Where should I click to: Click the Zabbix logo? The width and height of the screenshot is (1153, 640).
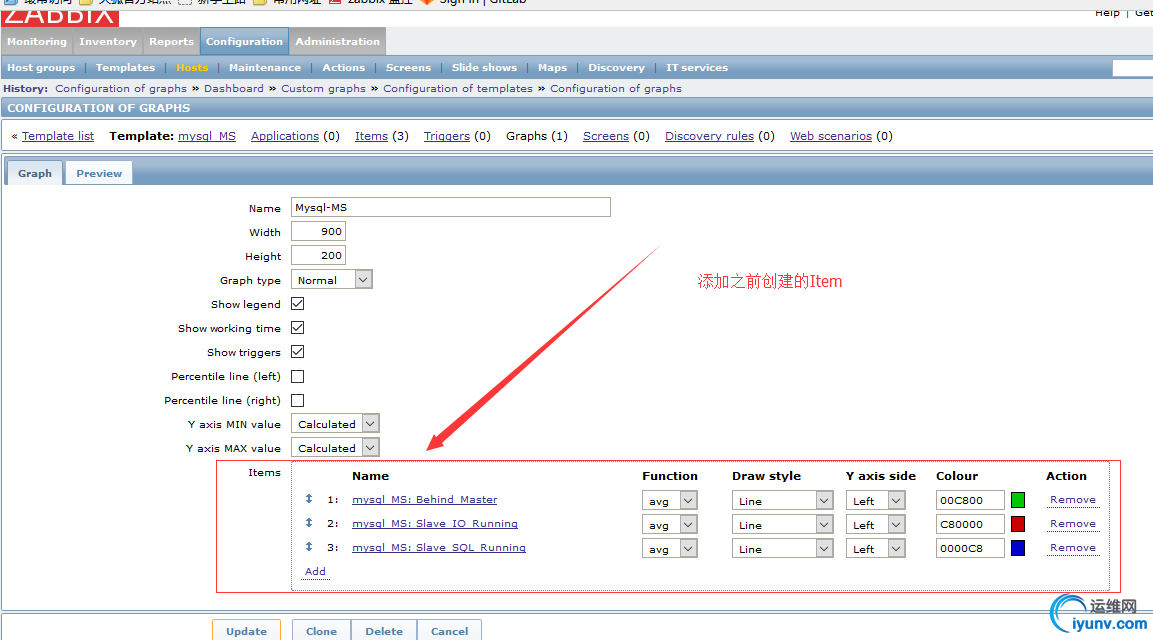60,16
